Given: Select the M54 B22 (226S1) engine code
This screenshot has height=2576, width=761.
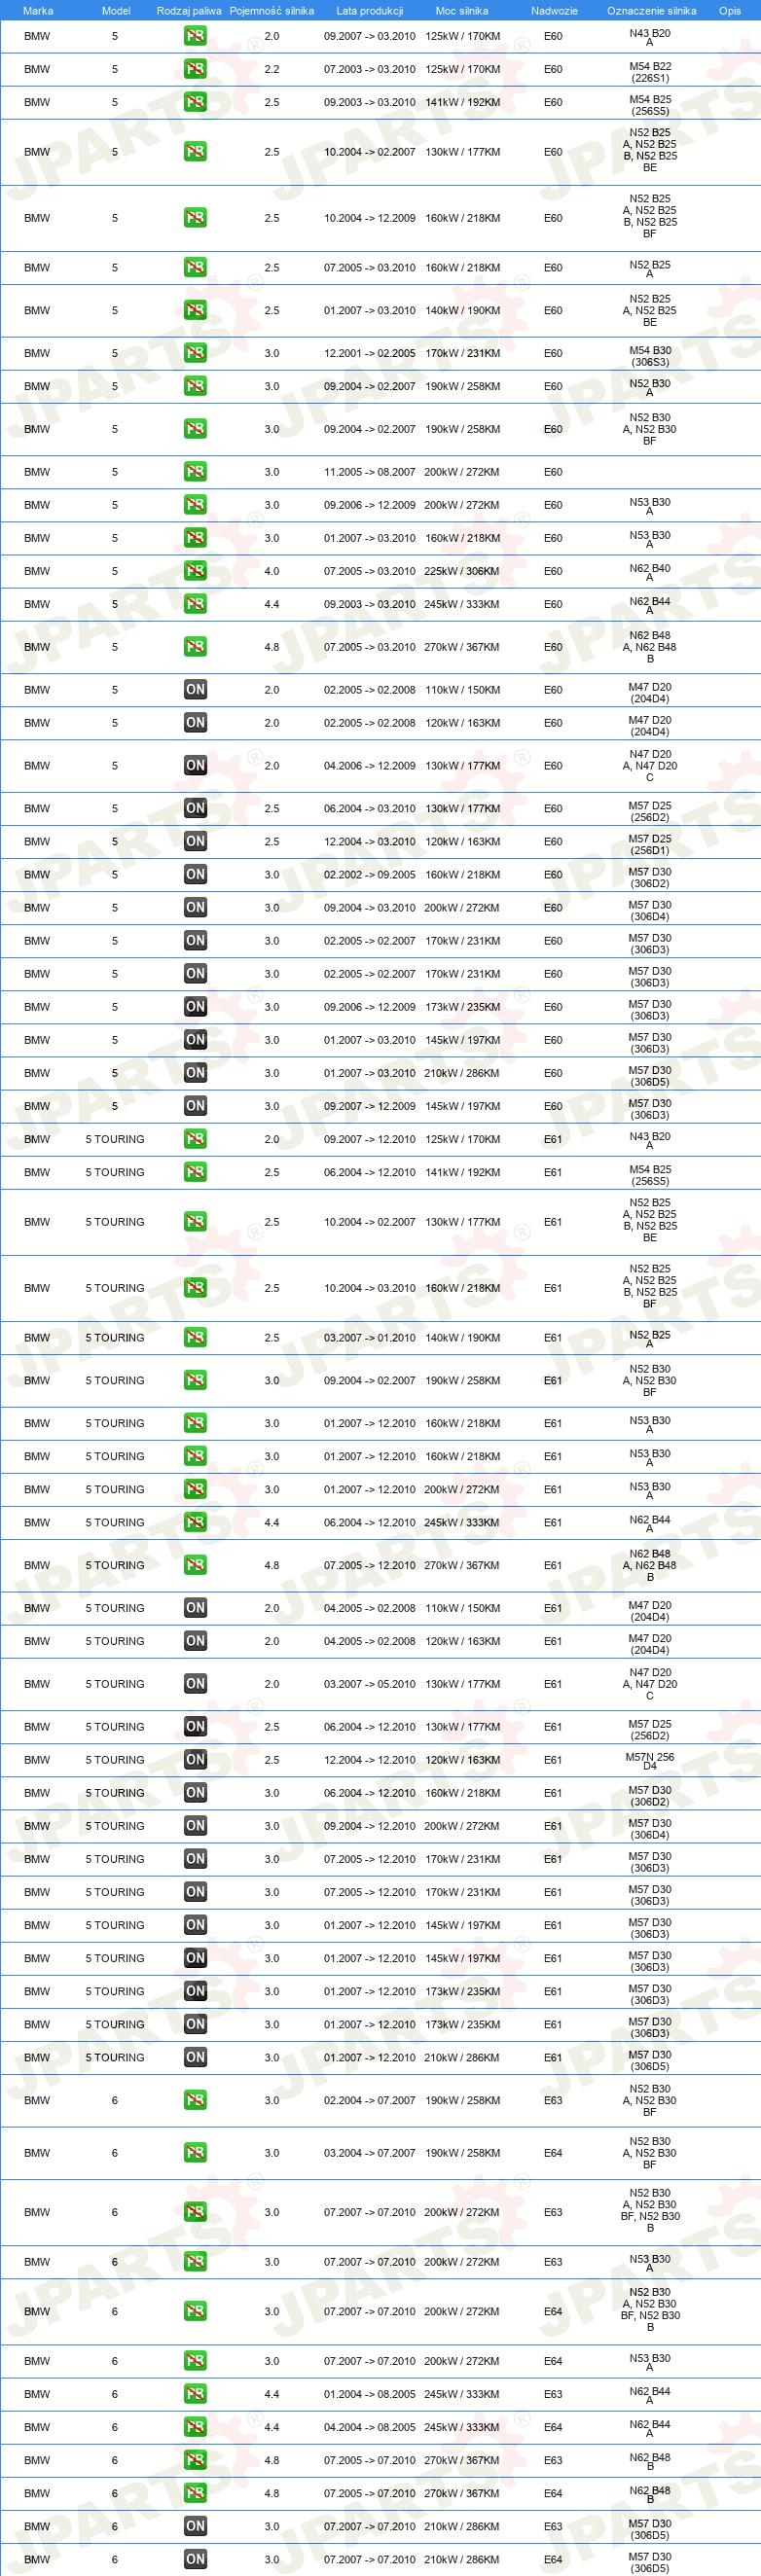Looking at the screenshot, I should pos(650,72).
